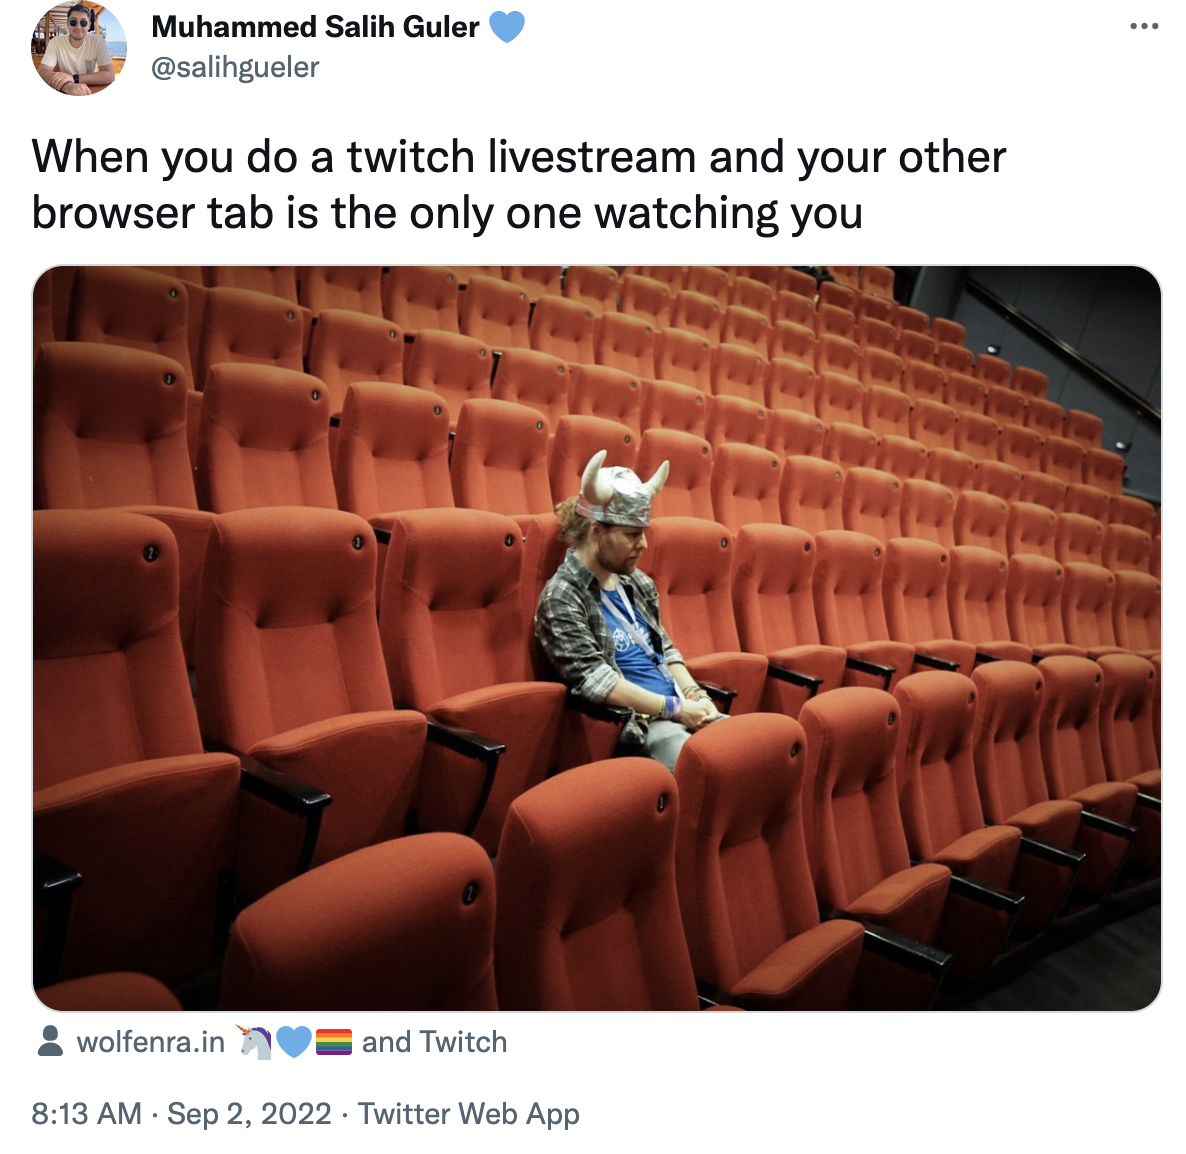Click the Sep 2, 2022 date

pyautogui.click(x=249, y=1114)
